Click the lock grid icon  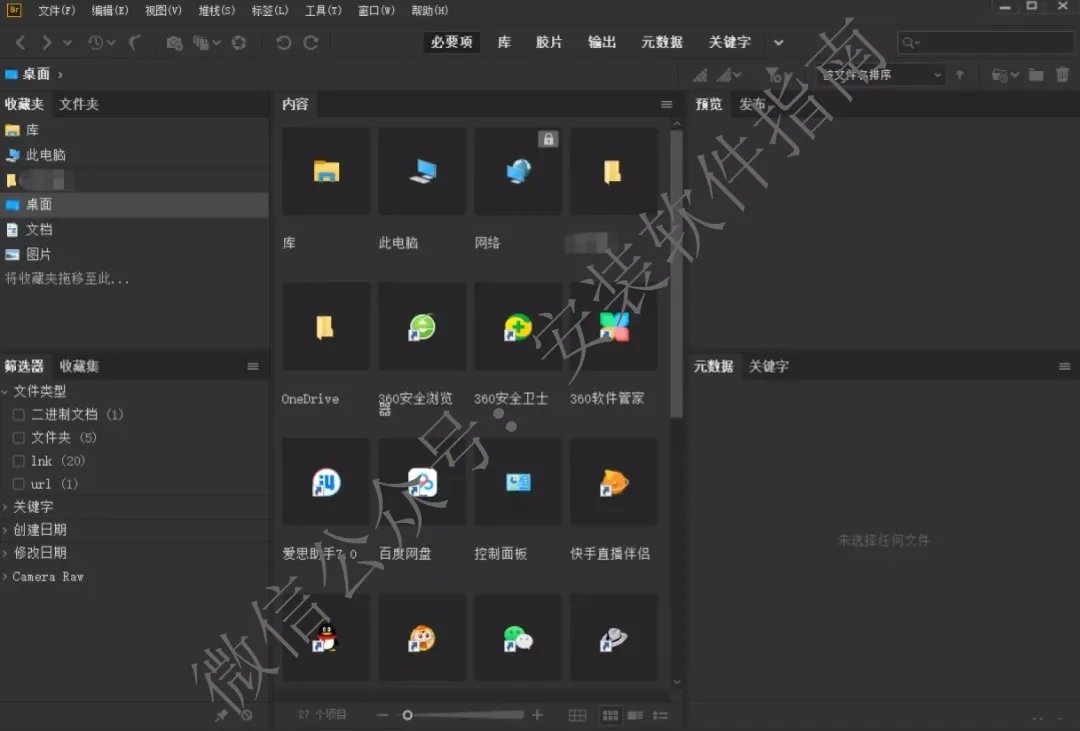[577, 715]
